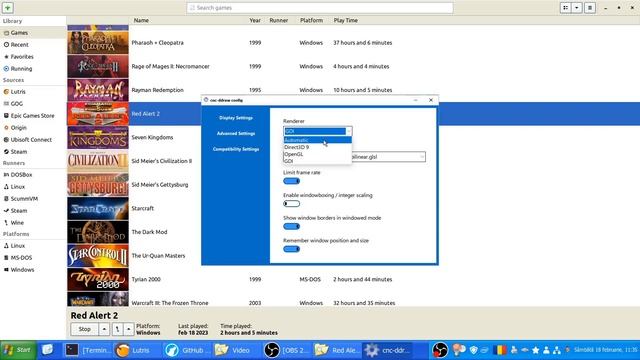Select the Tyrian 2000 row
This screenshot has height=360, width=640.
coord(353,279)
